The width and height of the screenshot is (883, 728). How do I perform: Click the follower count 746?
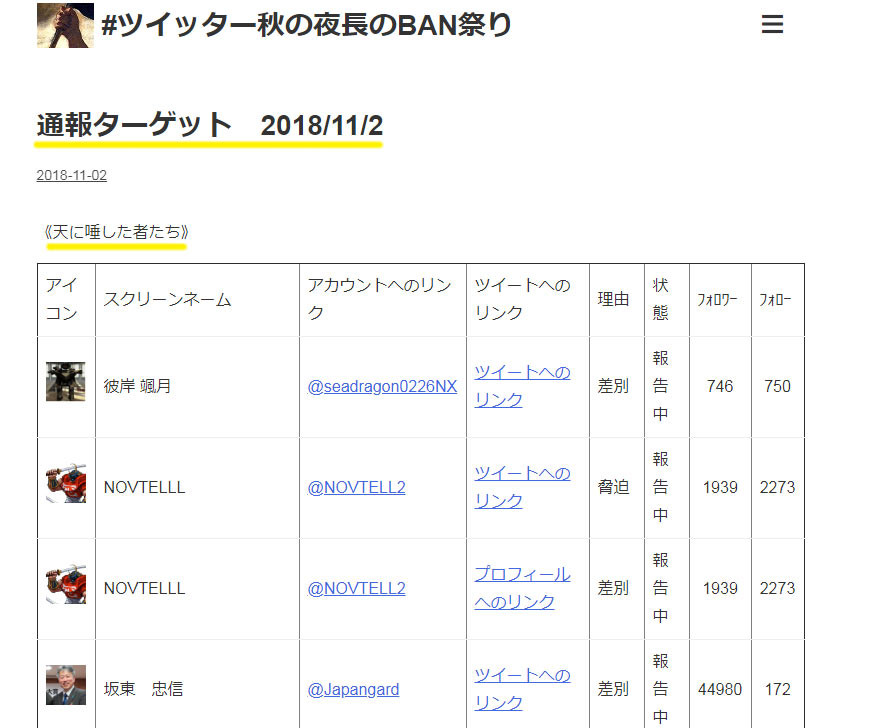click(720, 386)
